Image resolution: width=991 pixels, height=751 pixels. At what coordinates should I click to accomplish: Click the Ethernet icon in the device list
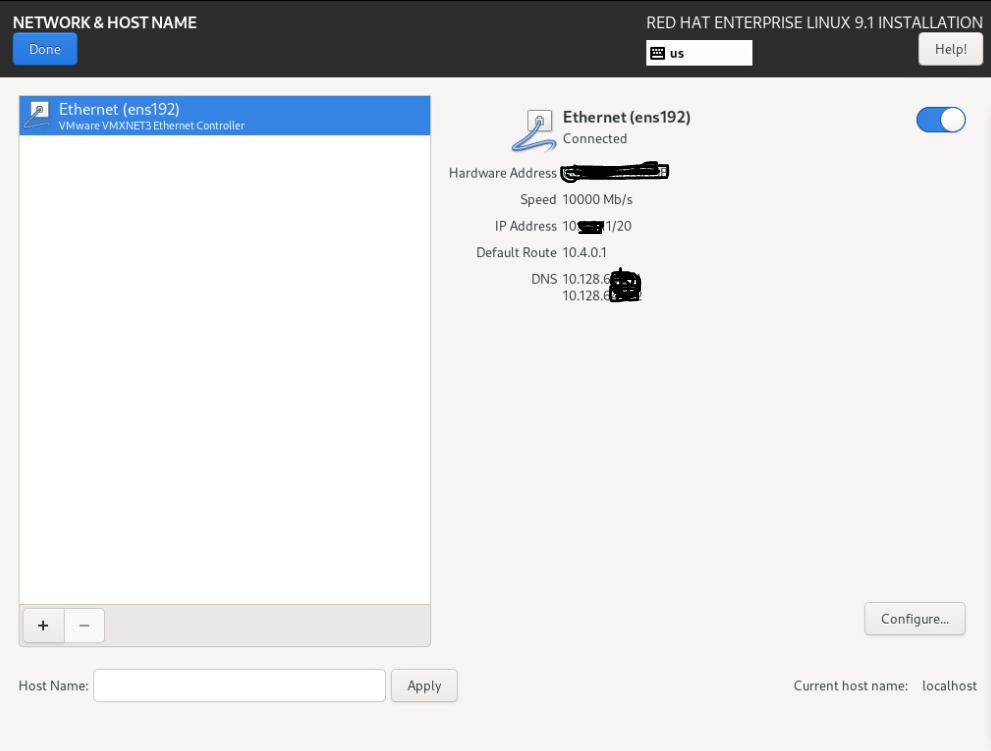pyautogui.click(x=37, y=115)
